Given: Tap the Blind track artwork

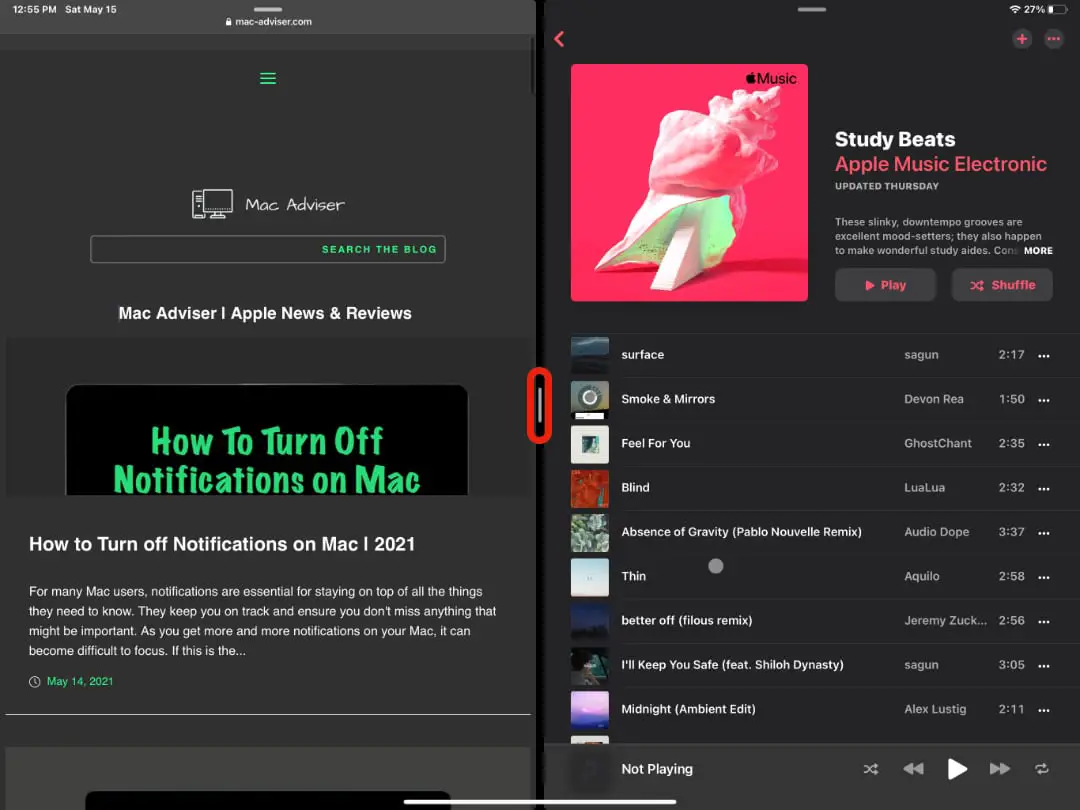Looking at the screenshot, I should (x=590, y=488).
